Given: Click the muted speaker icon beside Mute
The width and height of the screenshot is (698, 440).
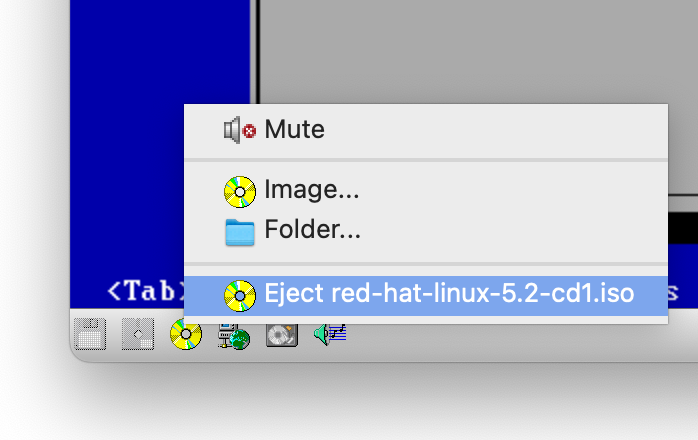Looking at the screenshot, I should 240,130.
